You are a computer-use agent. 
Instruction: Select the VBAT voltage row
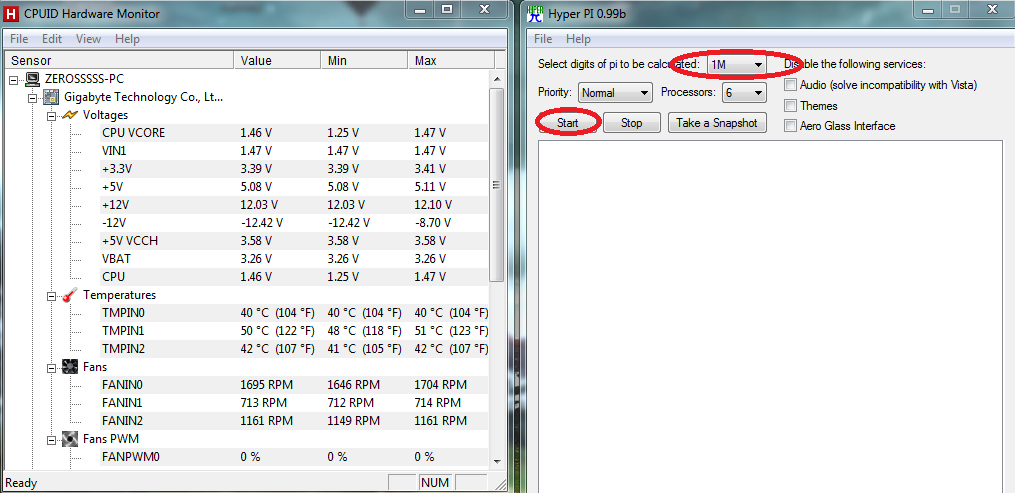tap(295, 259)
